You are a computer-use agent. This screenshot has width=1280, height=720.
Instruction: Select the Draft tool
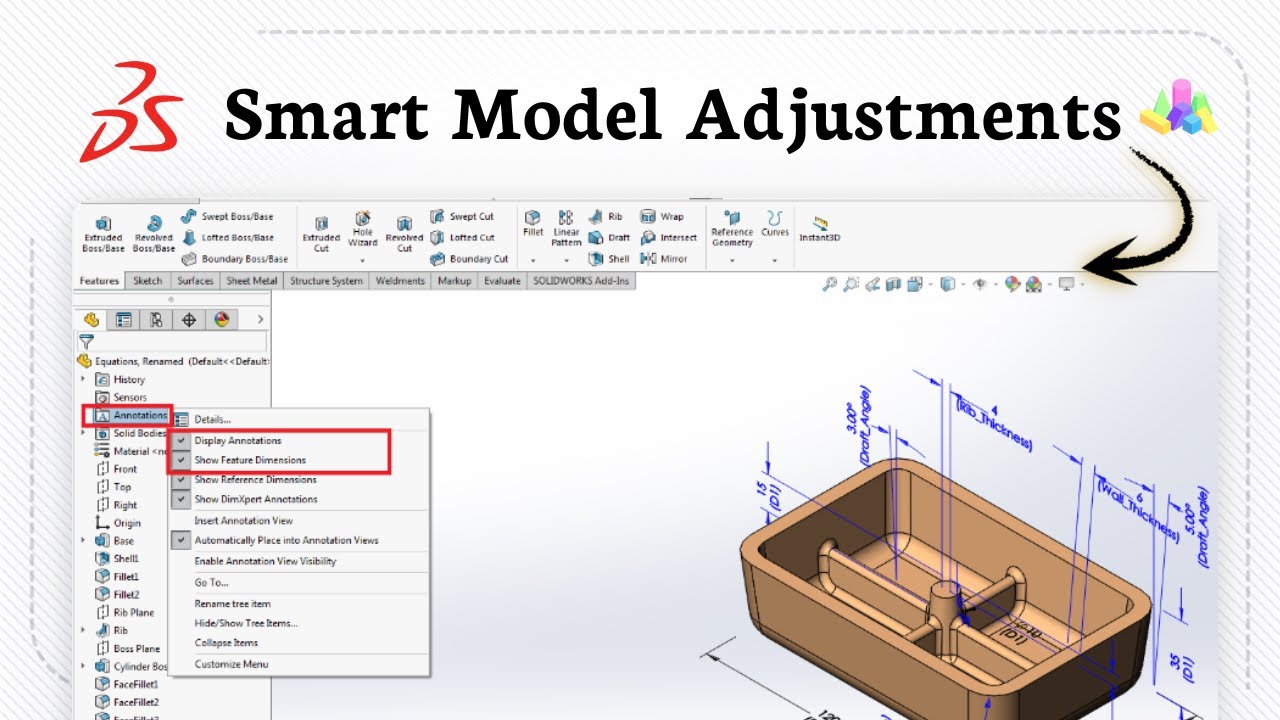609,238
